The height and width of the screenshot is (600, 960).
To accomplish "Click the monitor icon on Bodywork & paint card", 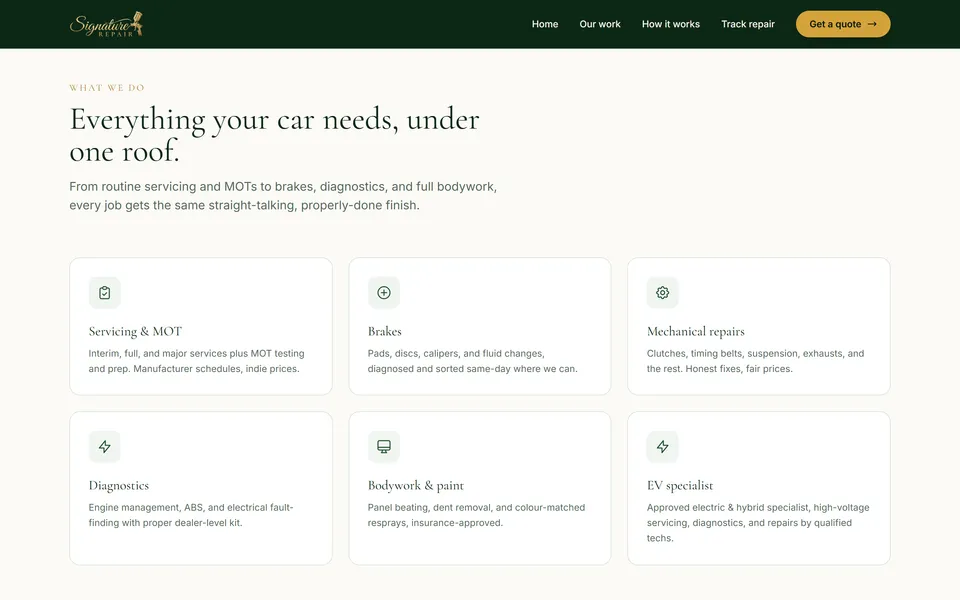I will (384, 446).
